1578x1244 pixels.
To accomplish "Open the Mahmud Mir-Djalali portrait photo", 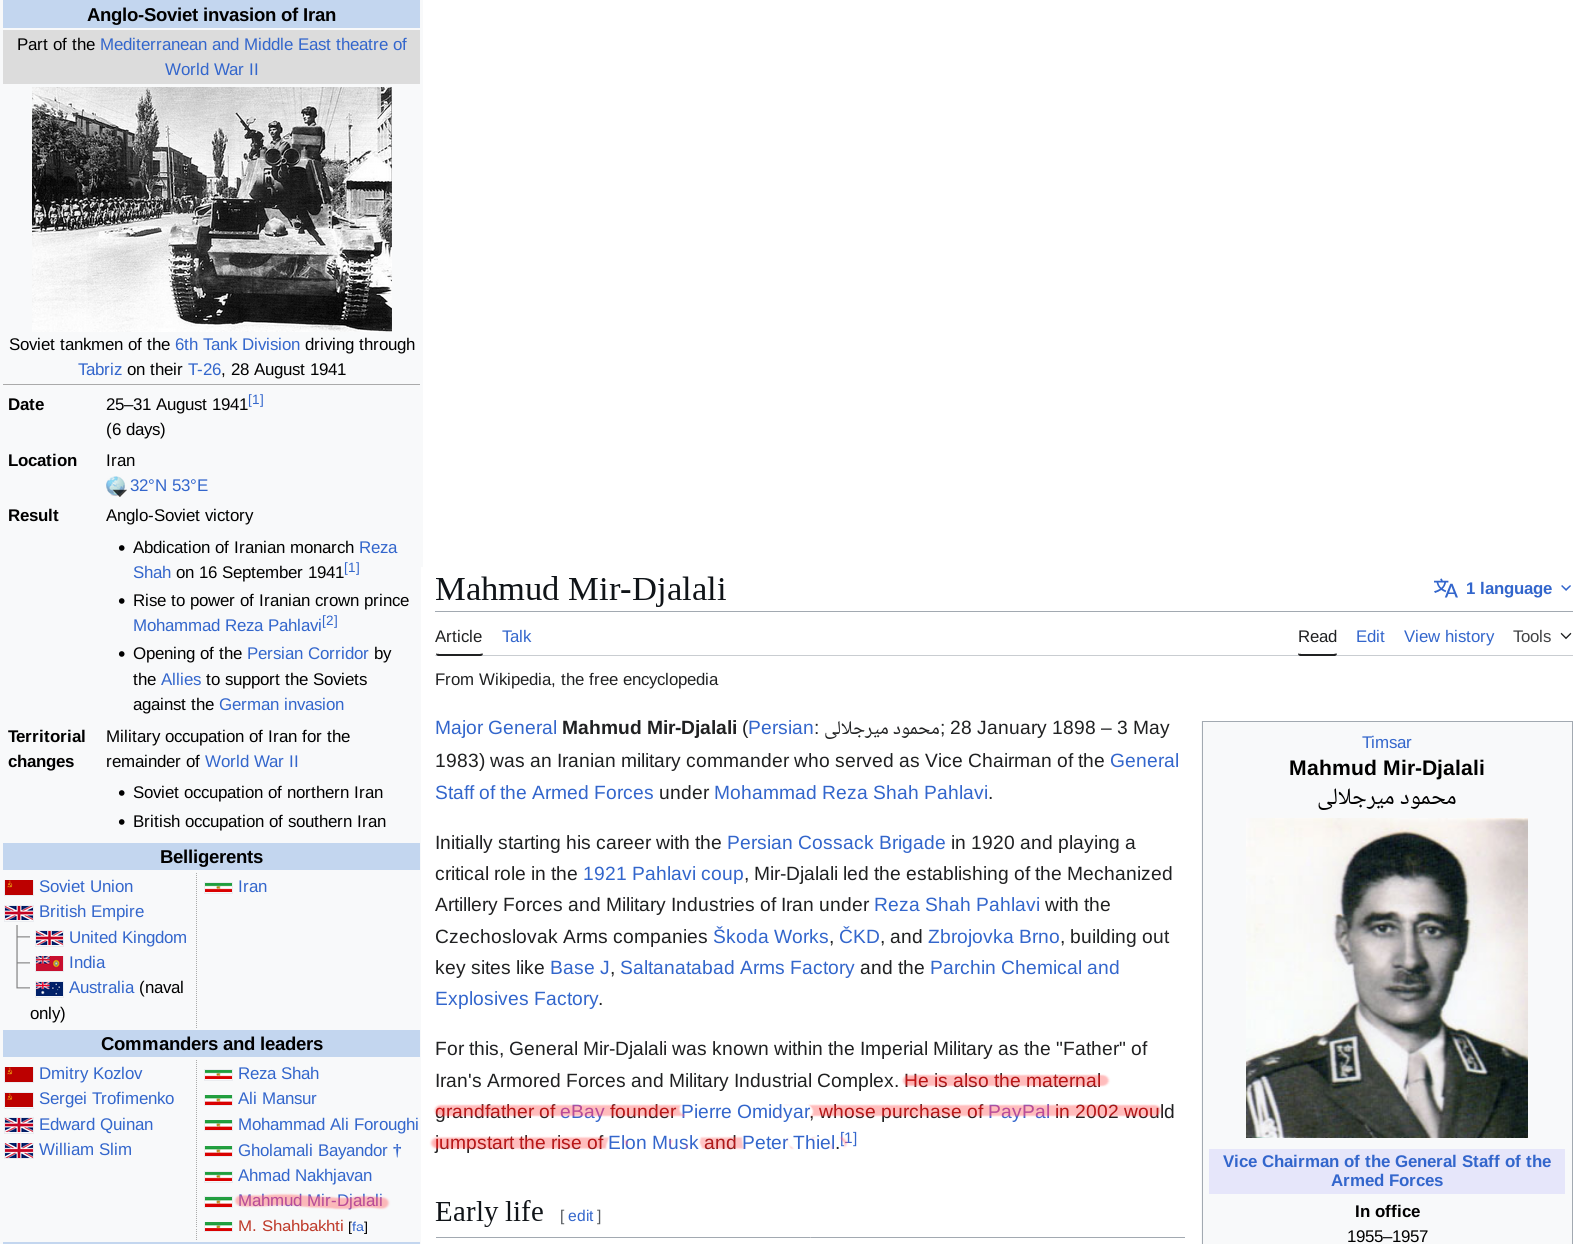I will point(1387,978).
